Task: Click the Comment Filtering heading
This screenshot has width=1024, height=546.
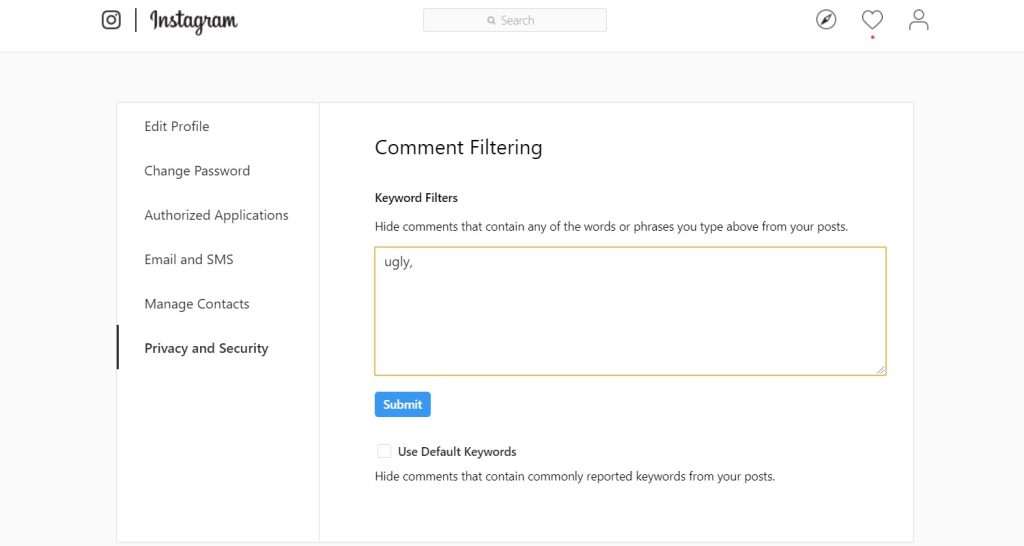Action: click(x=458, y=148)
